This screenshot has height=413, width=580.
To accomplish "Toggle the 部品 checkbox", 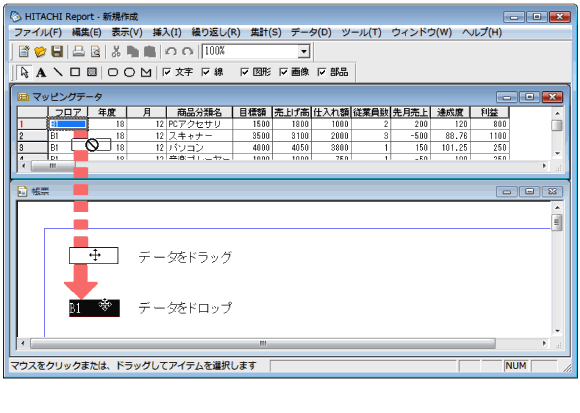I will coord(322,72).
